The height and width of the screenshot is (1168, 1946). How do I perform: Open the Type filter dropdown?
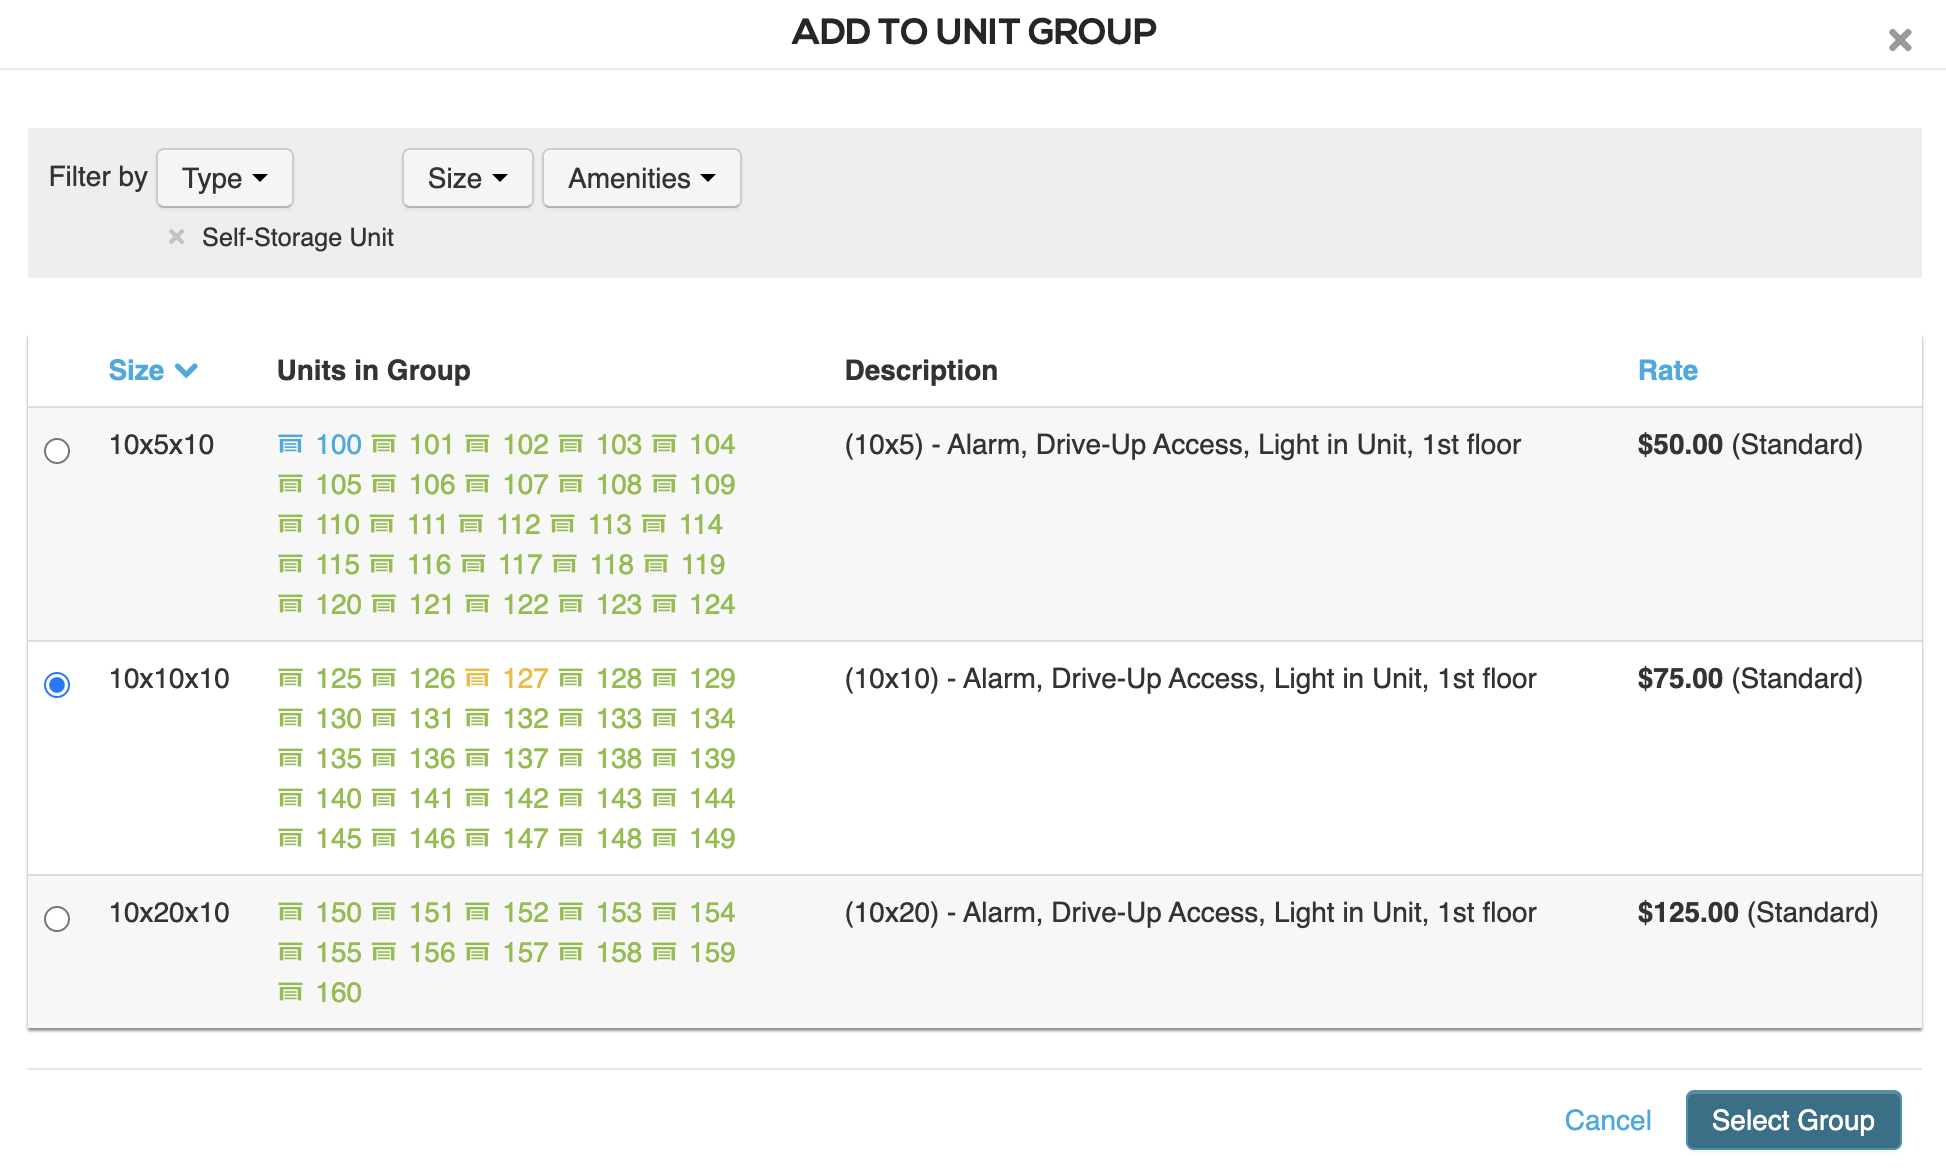point(224,178)
